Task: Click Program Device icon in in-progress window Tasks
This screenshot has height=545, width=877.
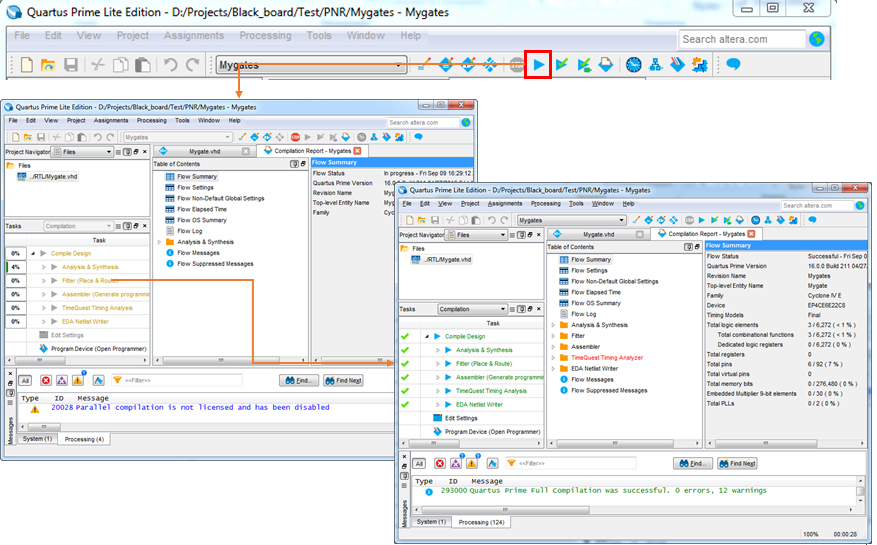Action: click(x=44, y=349)
